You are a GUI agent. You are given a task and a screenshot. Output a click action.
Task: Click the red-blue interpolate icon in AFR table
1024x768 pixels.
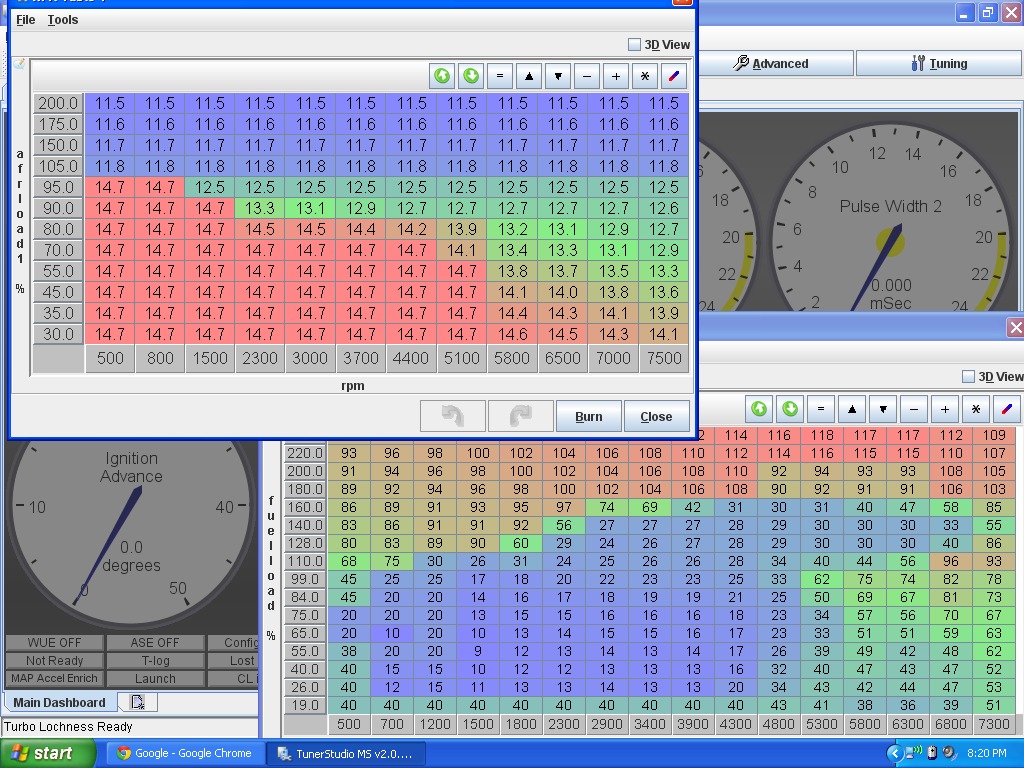tap(674, 76)
